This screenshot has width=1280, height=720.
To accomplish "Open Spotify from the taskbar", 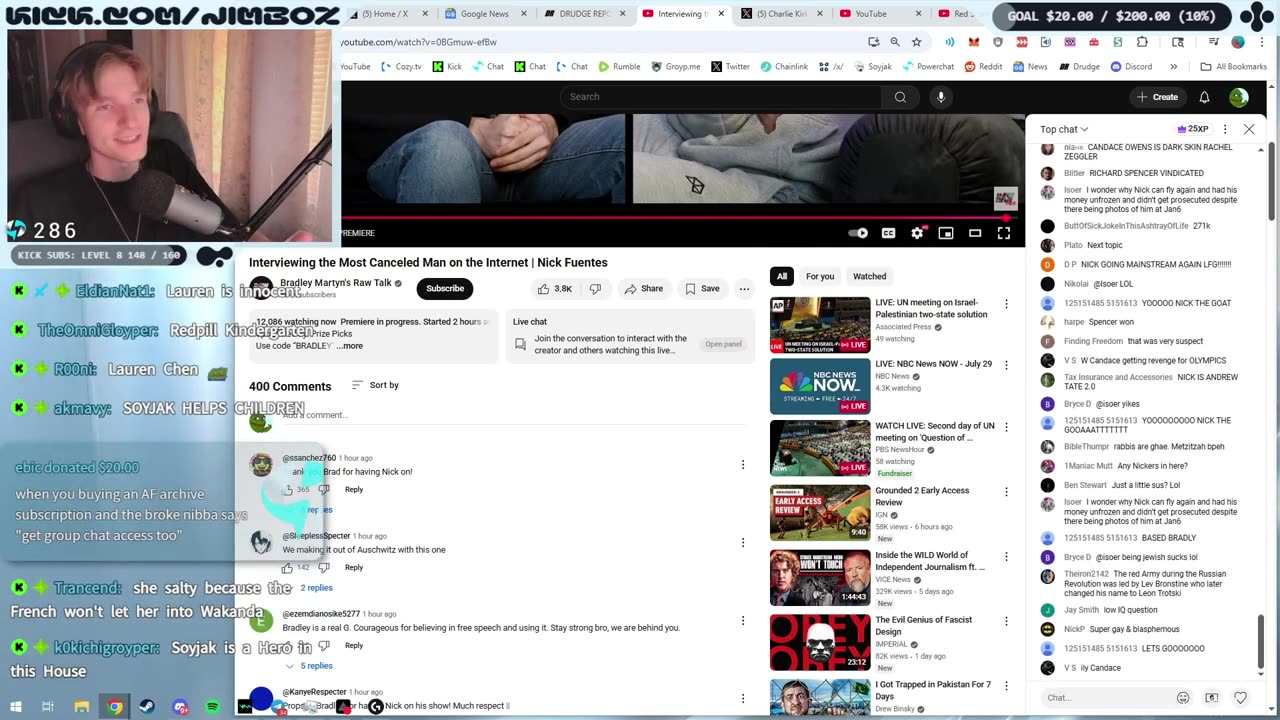I will click(x=213, y=707).
